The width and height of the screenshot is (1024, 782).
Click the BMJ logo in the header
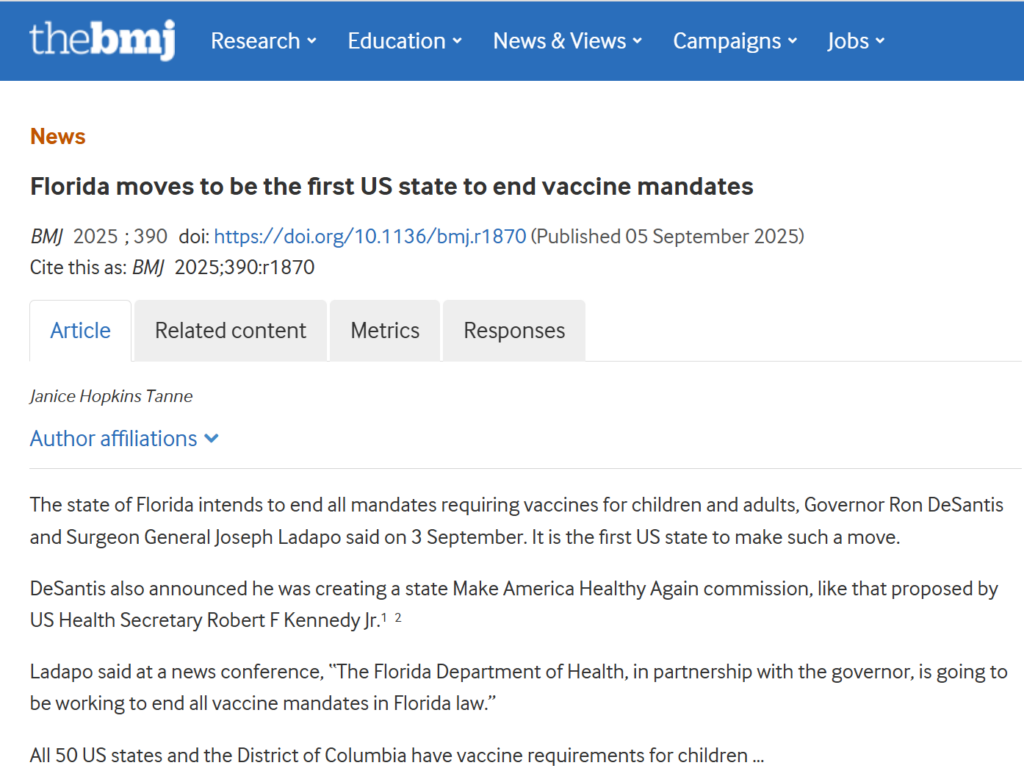[x=100, y=41]
